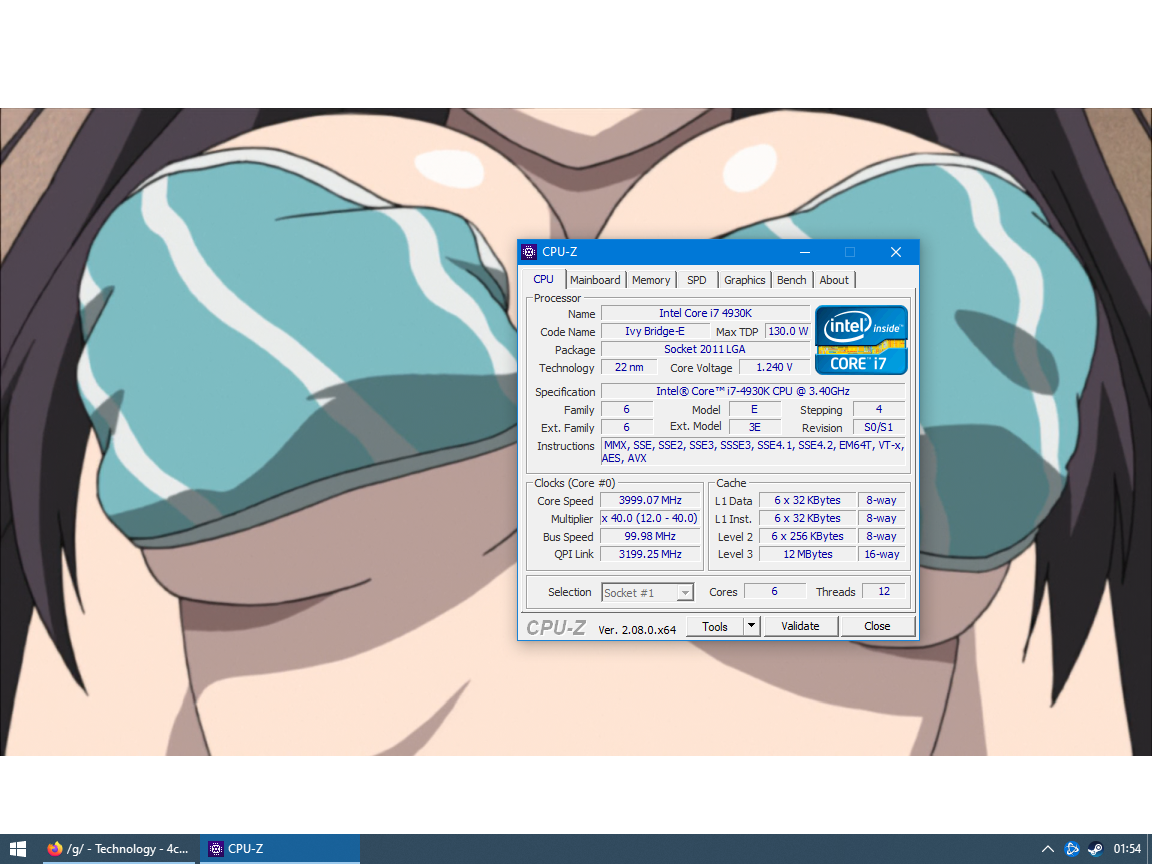
Task: Click the Intel Core i7 logo
Action: pyautogui.click(x=861, y=340)
